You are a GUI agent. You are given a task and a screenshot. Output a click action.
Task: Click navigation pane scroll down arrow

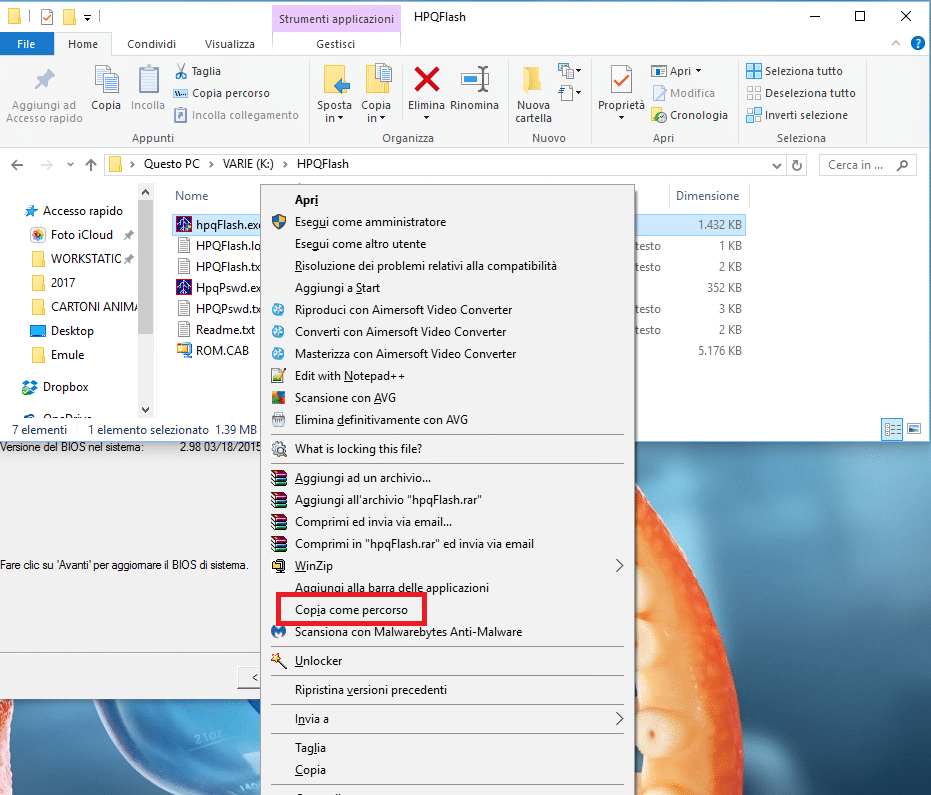point(145,410)
